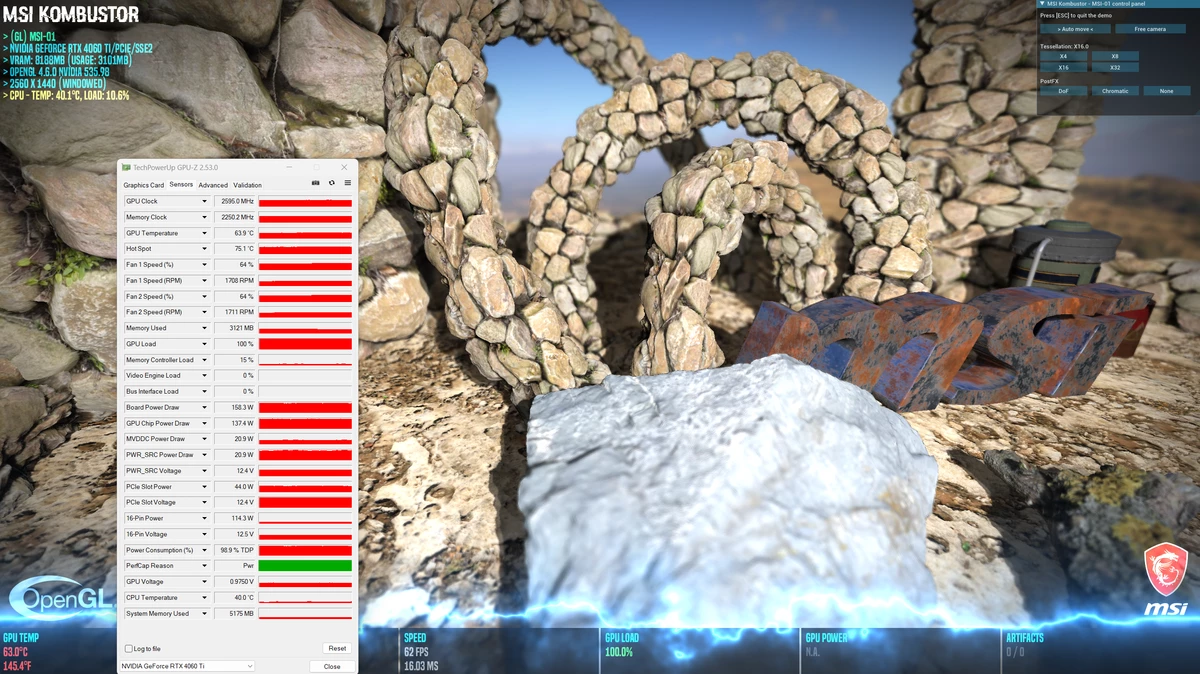This screenshot has width=1200, height=674.
Task: Open the GPU Temperature sensor dropdown
Action: 205,233
